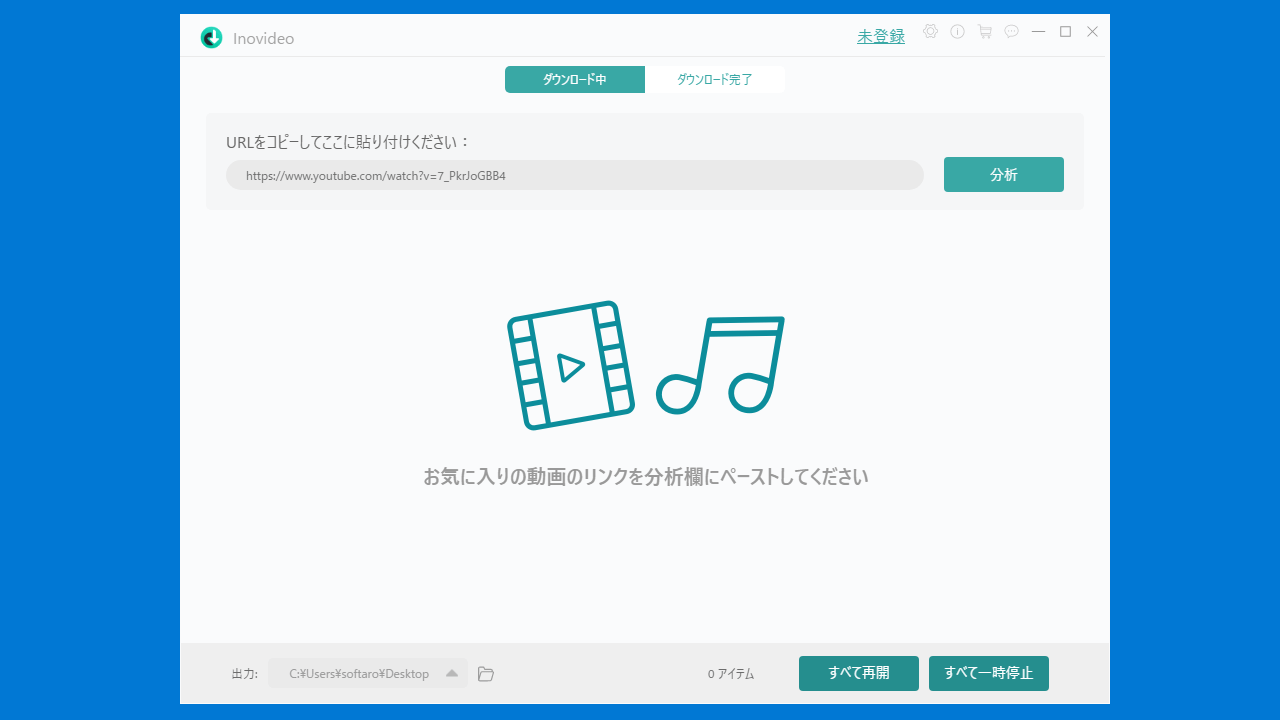Open the settings gear icon
The image size is (1280, 720).
[x=930, y=32]
